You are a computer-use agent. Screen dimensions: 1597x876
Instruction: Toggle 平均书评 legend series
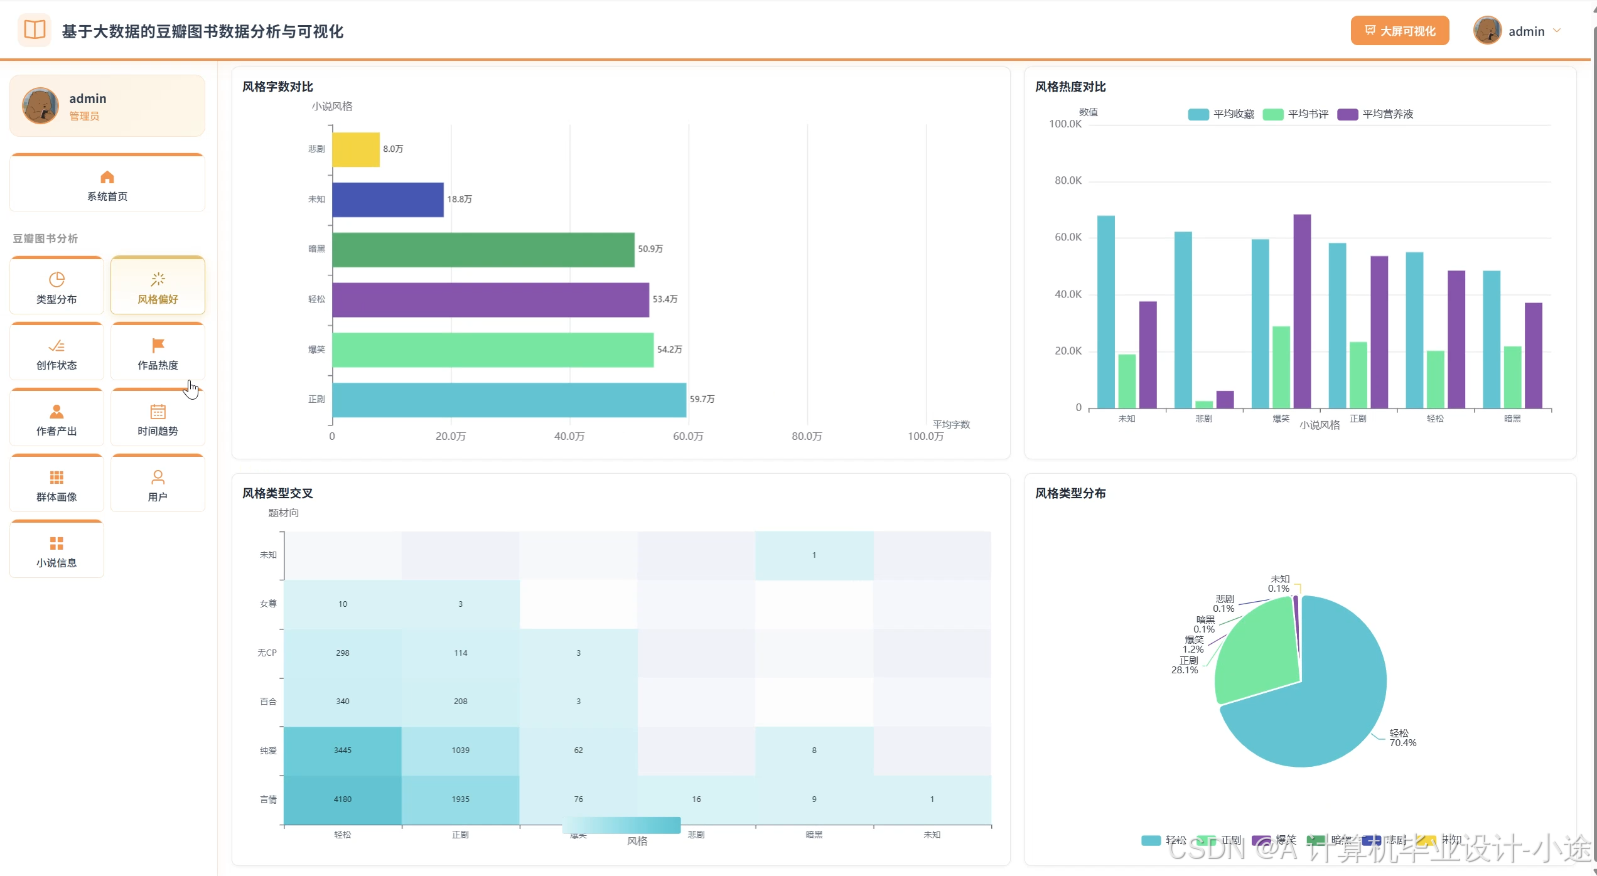point(1296,114)
